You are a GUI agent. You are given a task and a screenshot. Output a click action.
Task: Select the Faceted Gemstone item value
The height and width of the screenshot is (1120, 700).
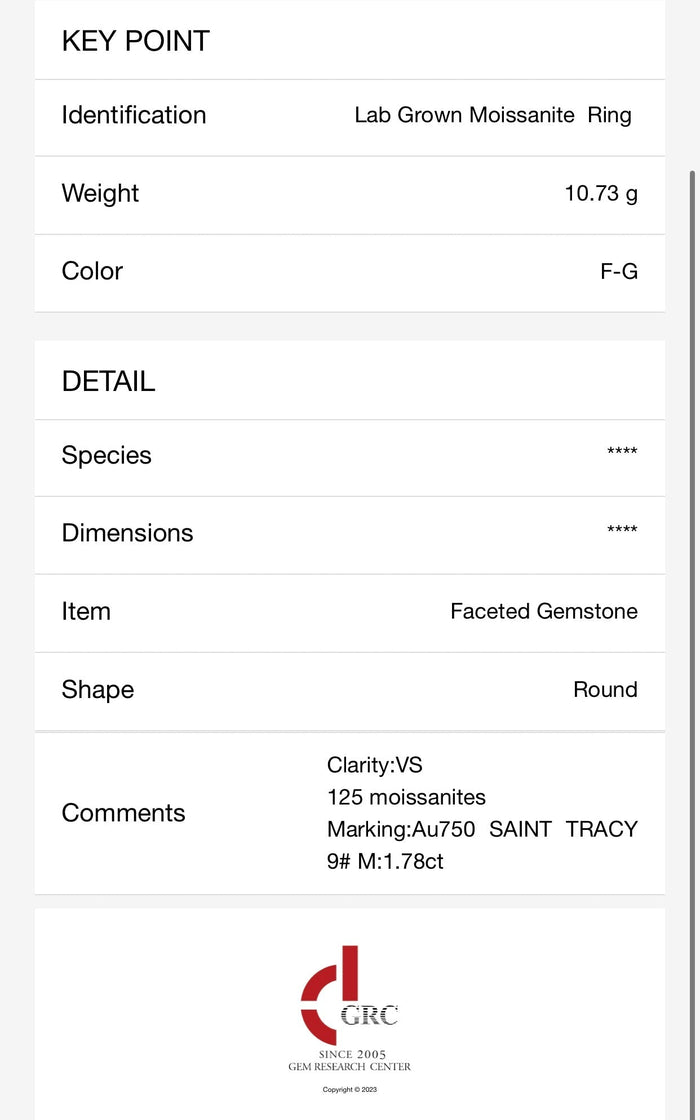tap(544, 611)
